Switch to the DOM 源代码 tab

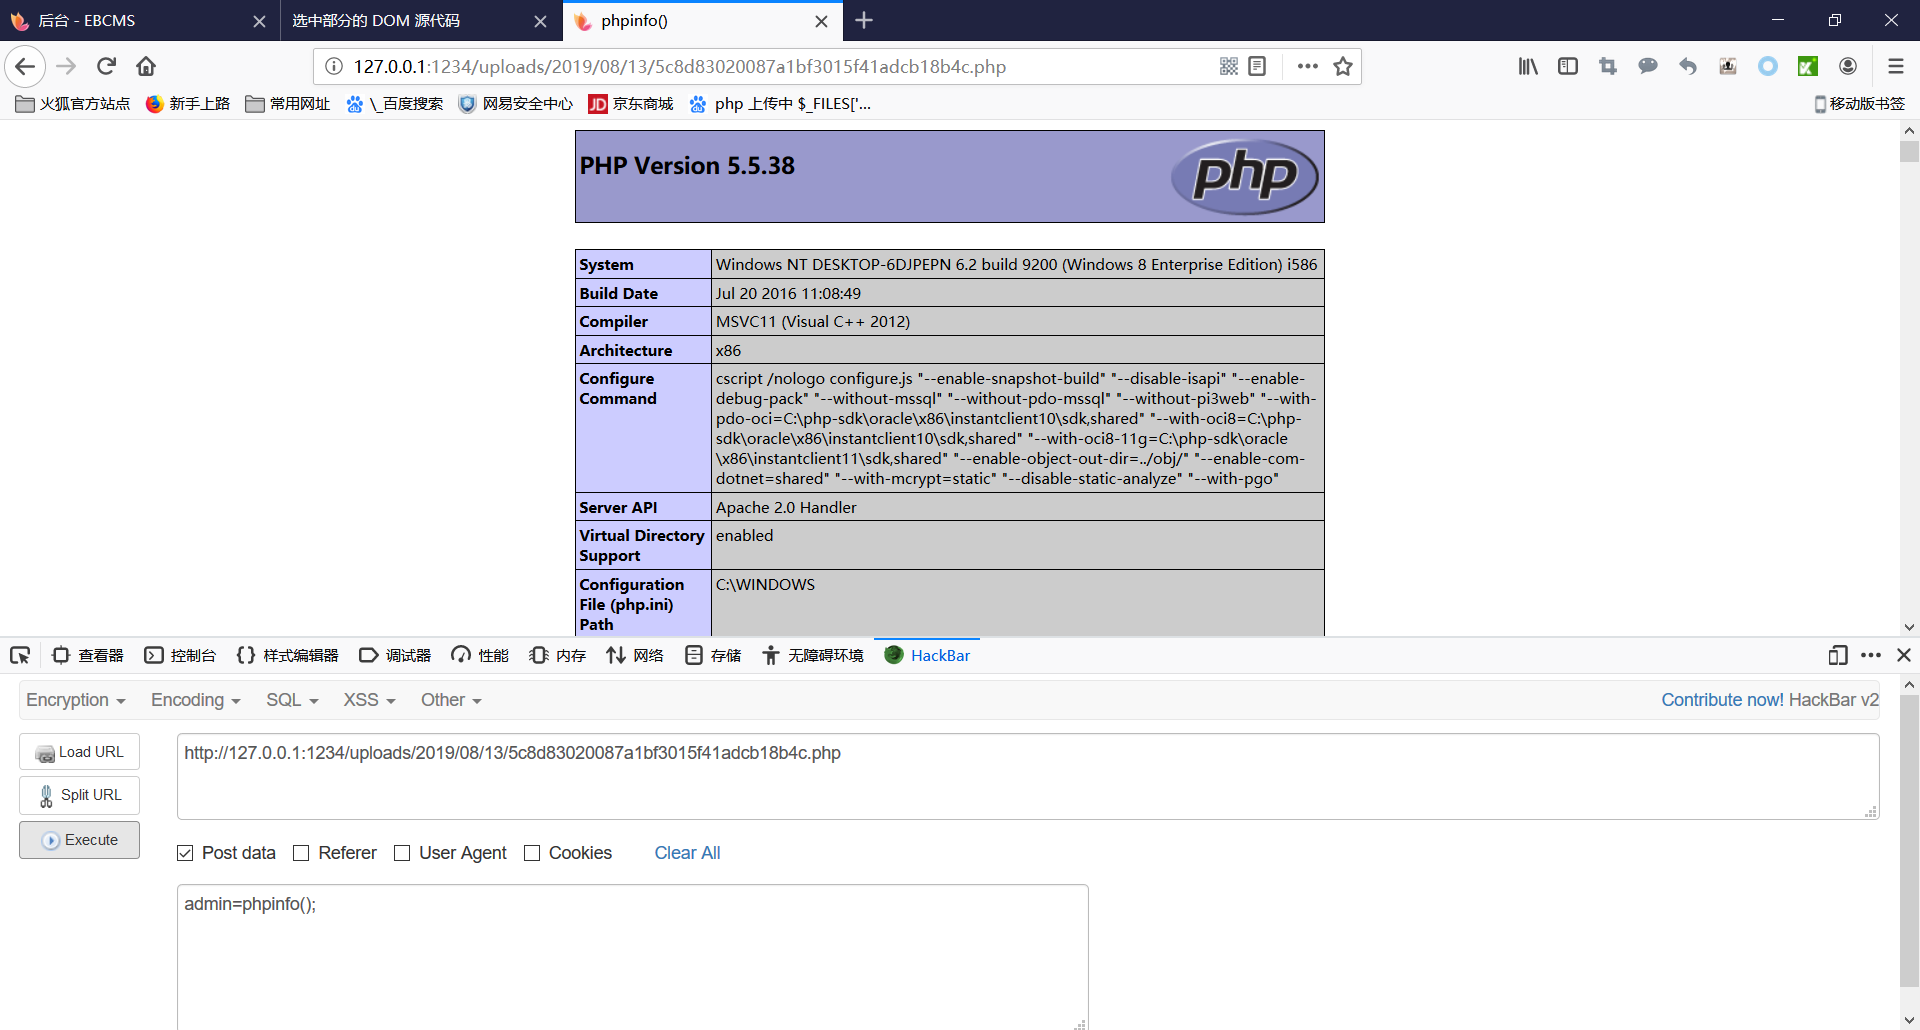tap(420, 21)
